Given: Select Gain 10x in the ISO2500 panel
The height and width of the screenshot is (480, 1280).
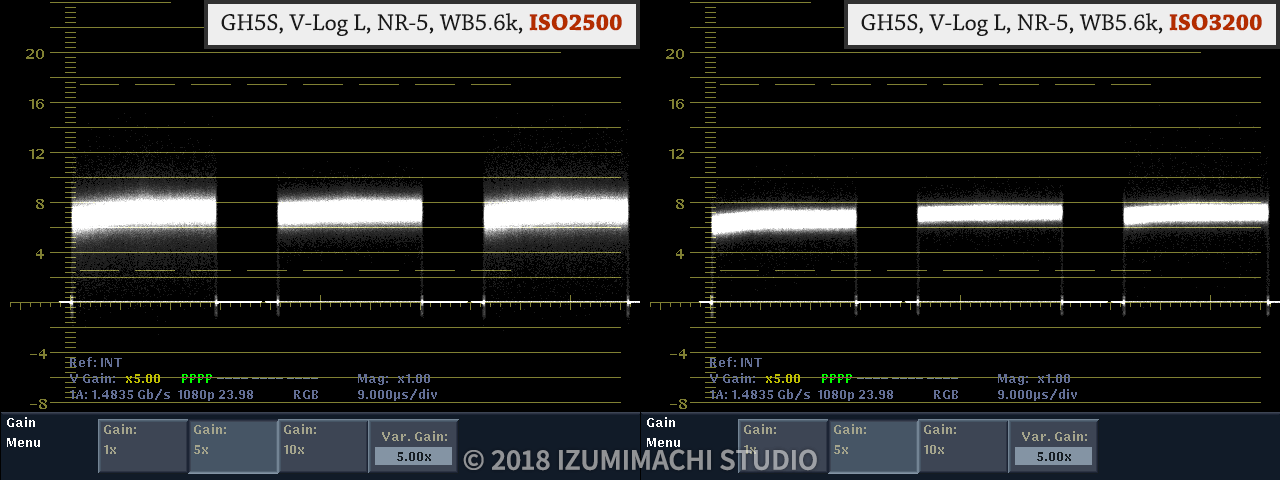Looking at the screenshot, I should (323, 446).
